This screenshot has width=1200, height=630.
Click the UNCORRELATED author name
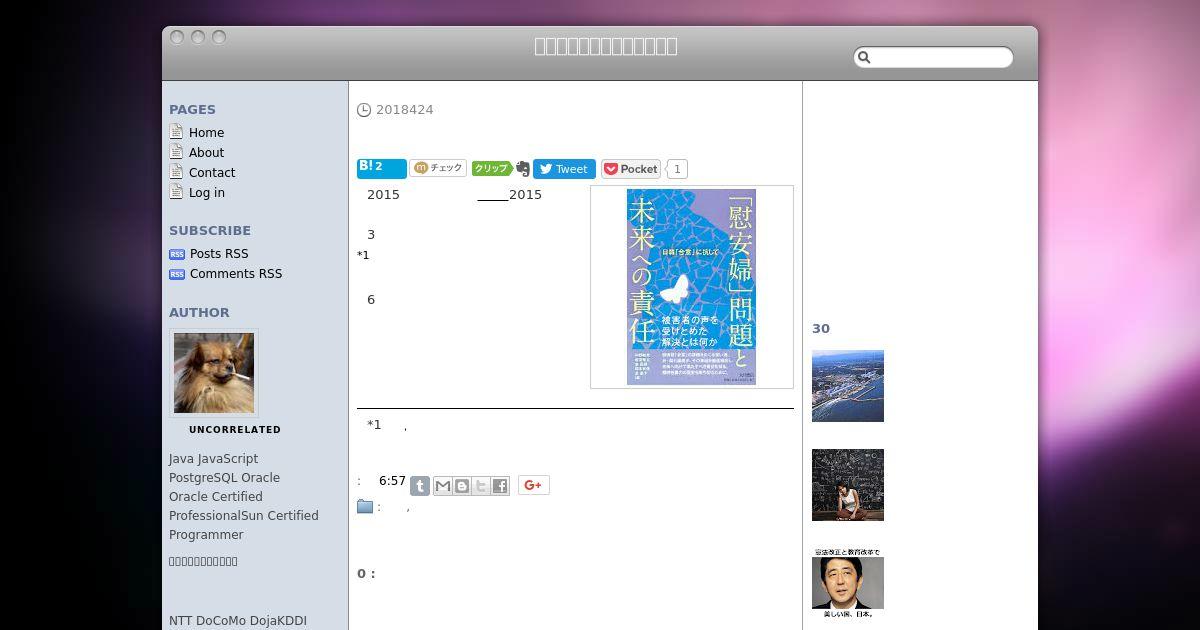tap(235, 430)
